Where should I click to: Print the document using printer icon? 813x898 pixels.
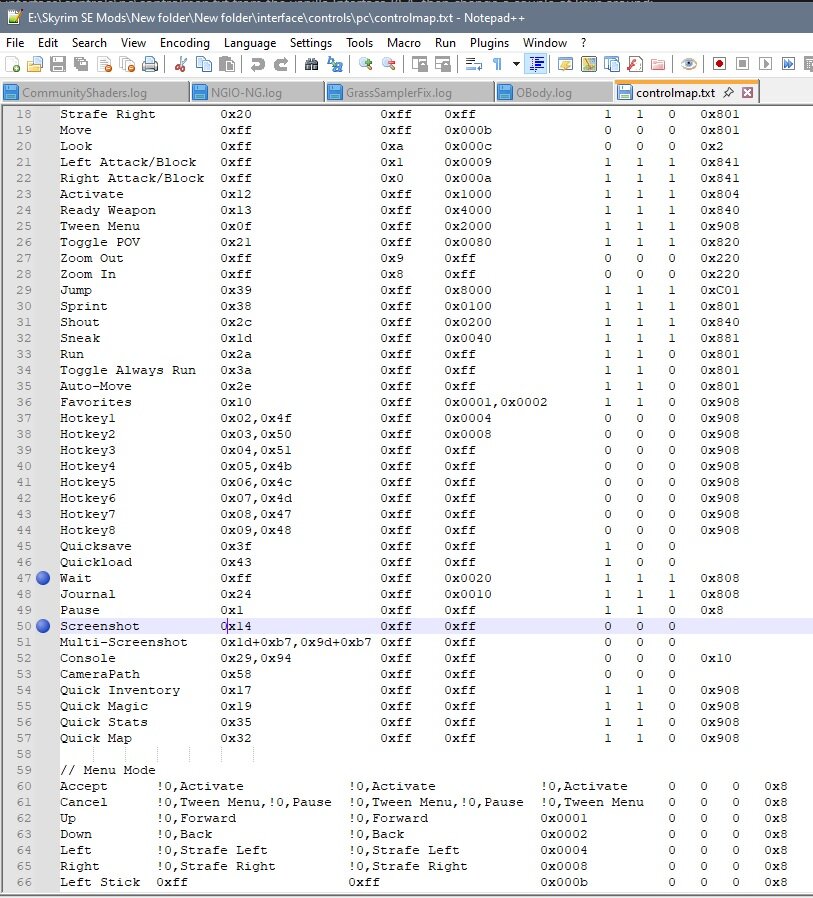[x=150, y=64]
